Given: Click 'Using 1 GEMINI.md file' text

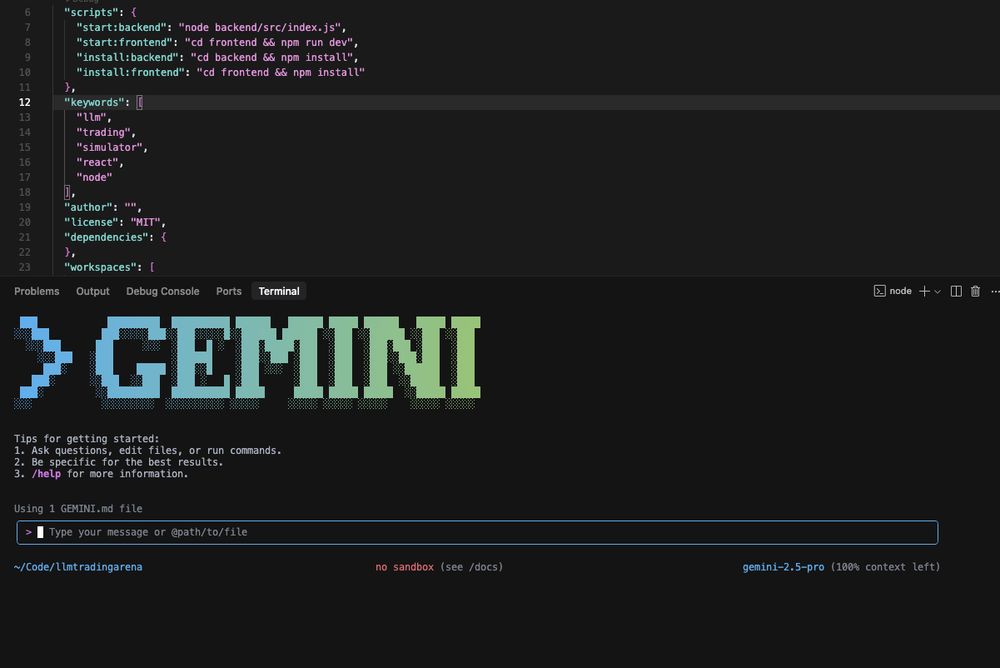Looking at the screenshot, I should [78, 508].
